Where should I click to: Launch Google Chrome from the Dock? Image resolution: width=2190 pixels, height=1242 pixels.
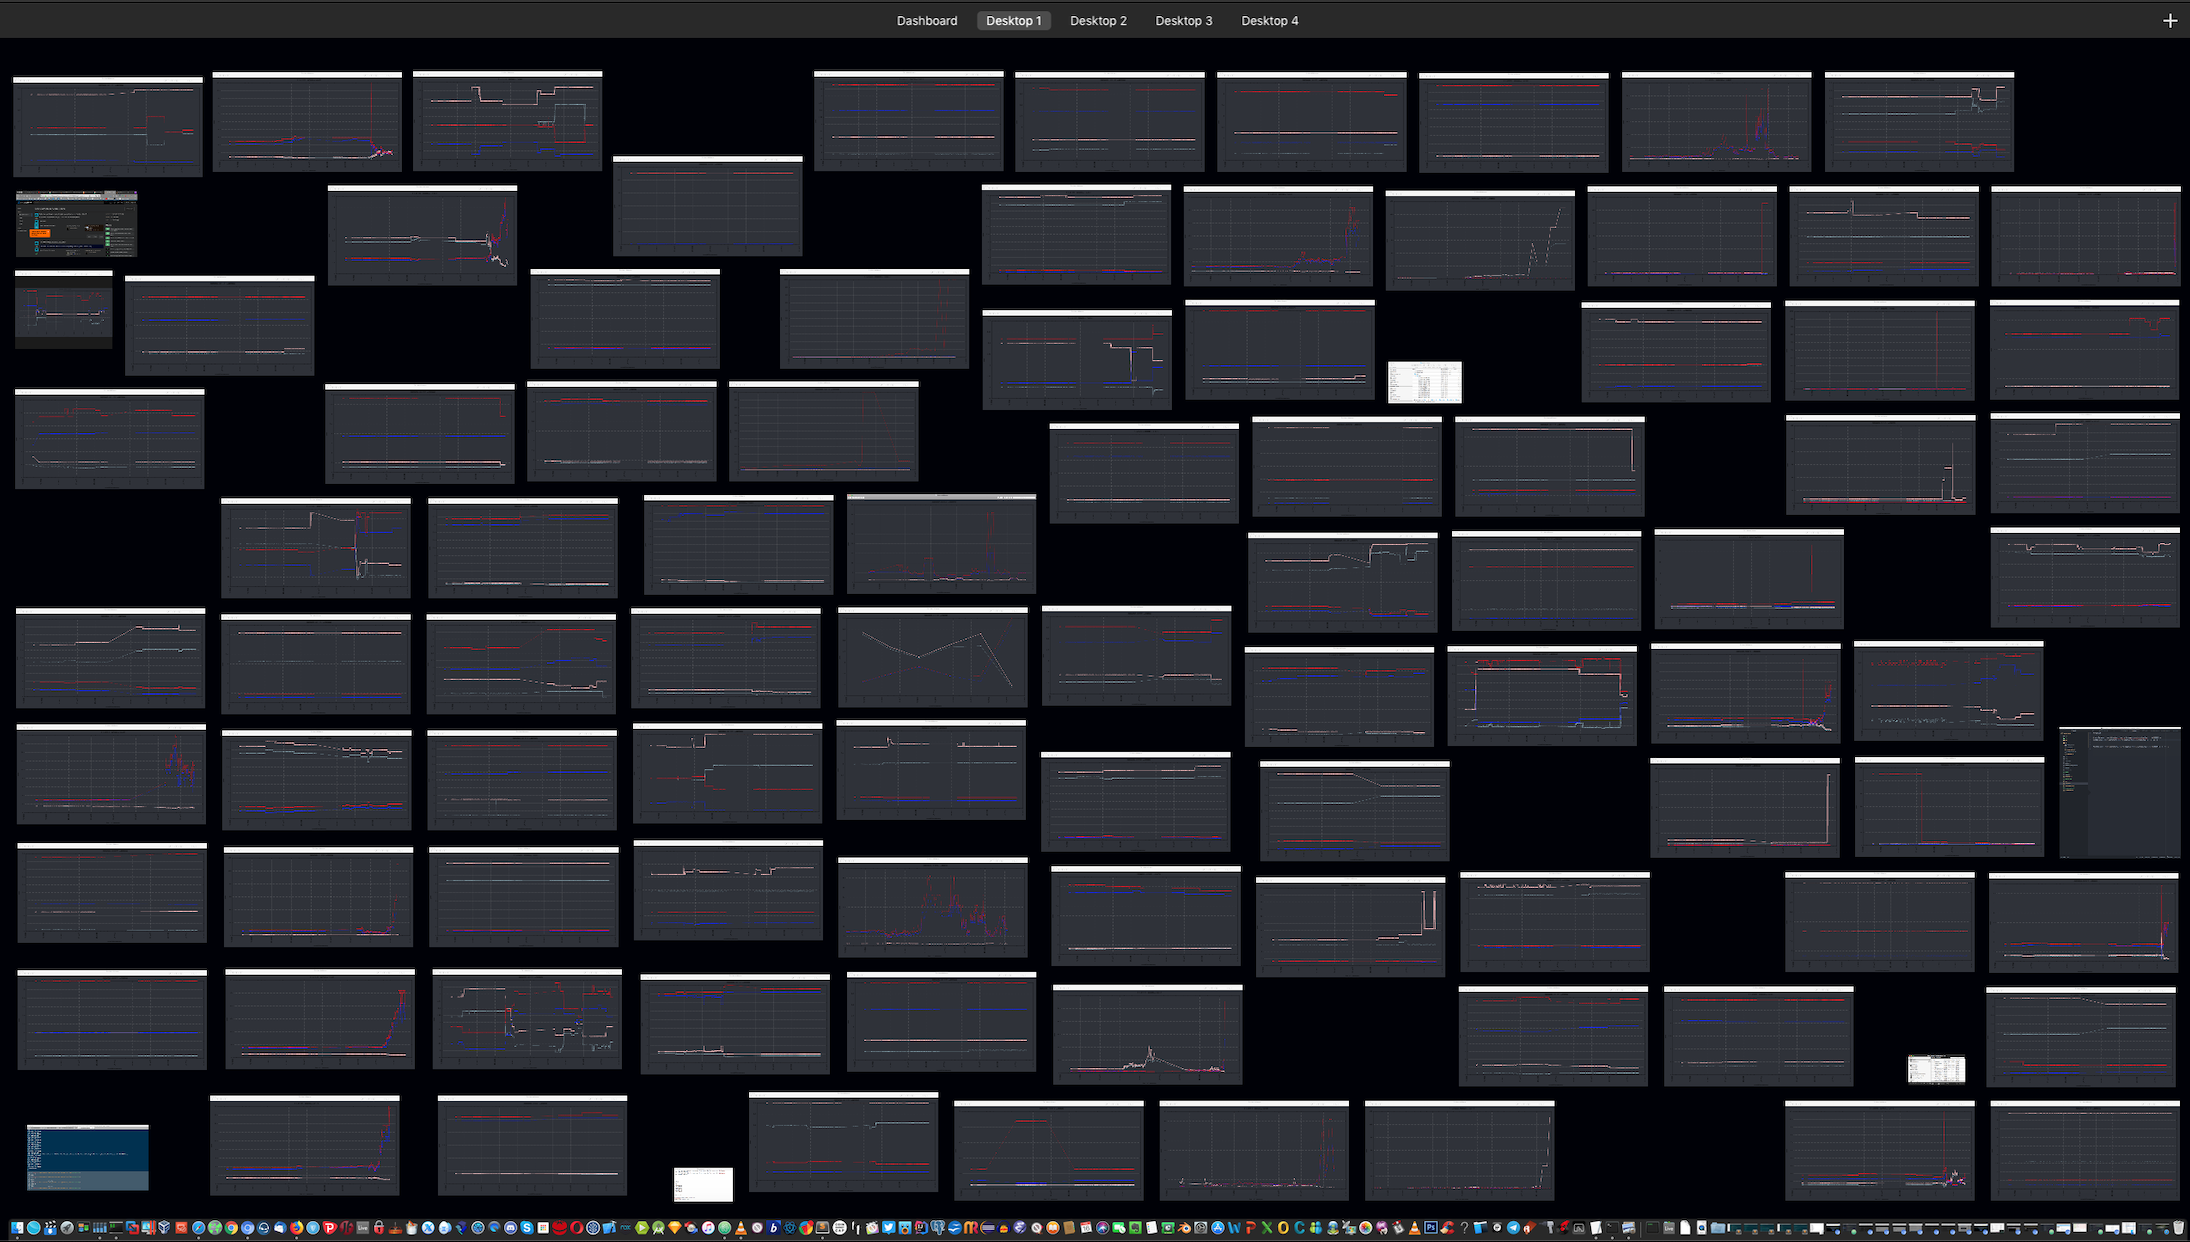[231, 1228]
